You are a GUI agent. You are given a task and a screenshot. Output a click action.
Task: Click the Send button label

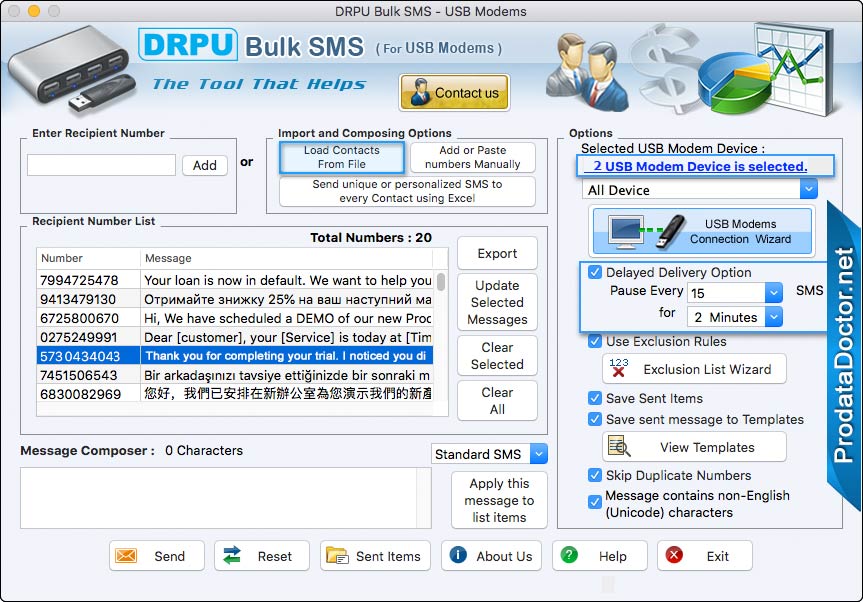point(170,556)
